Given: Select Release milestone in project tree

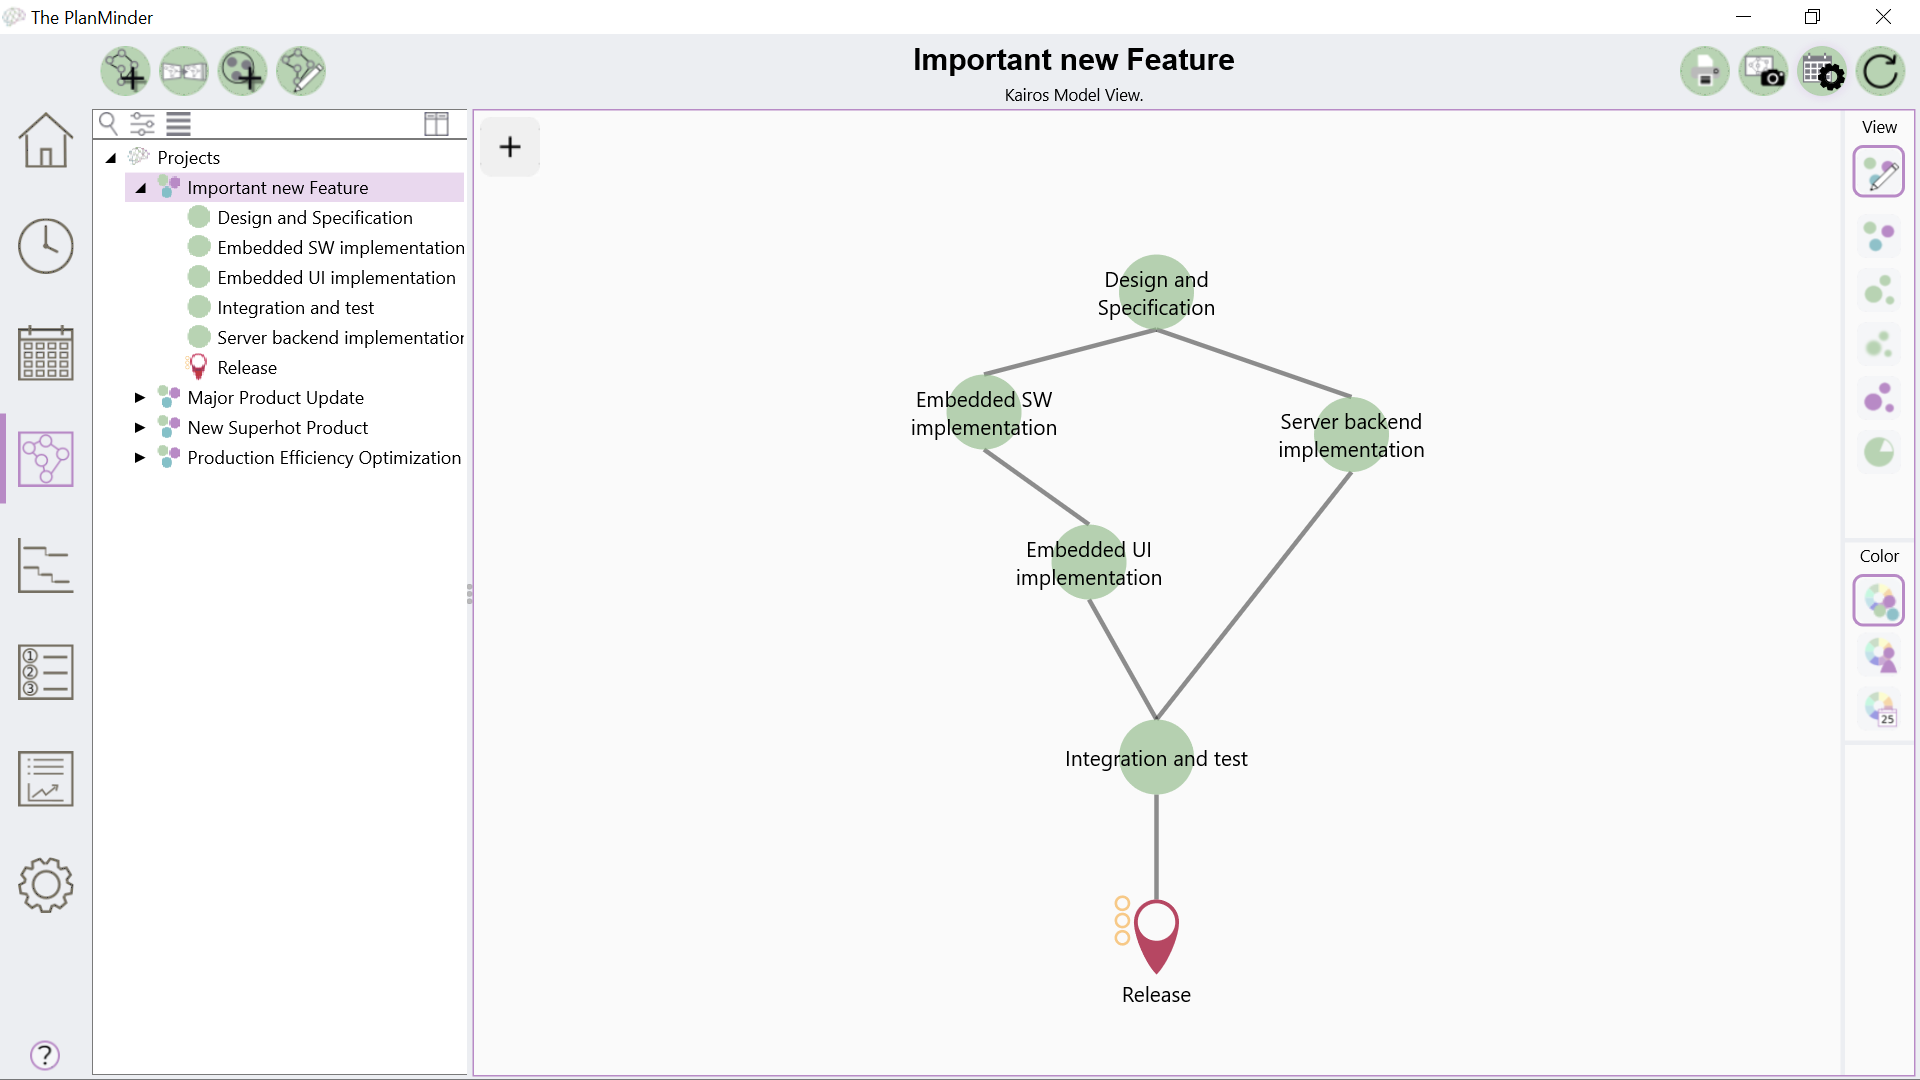Looking at the screenshot, I should click(247, 368).
